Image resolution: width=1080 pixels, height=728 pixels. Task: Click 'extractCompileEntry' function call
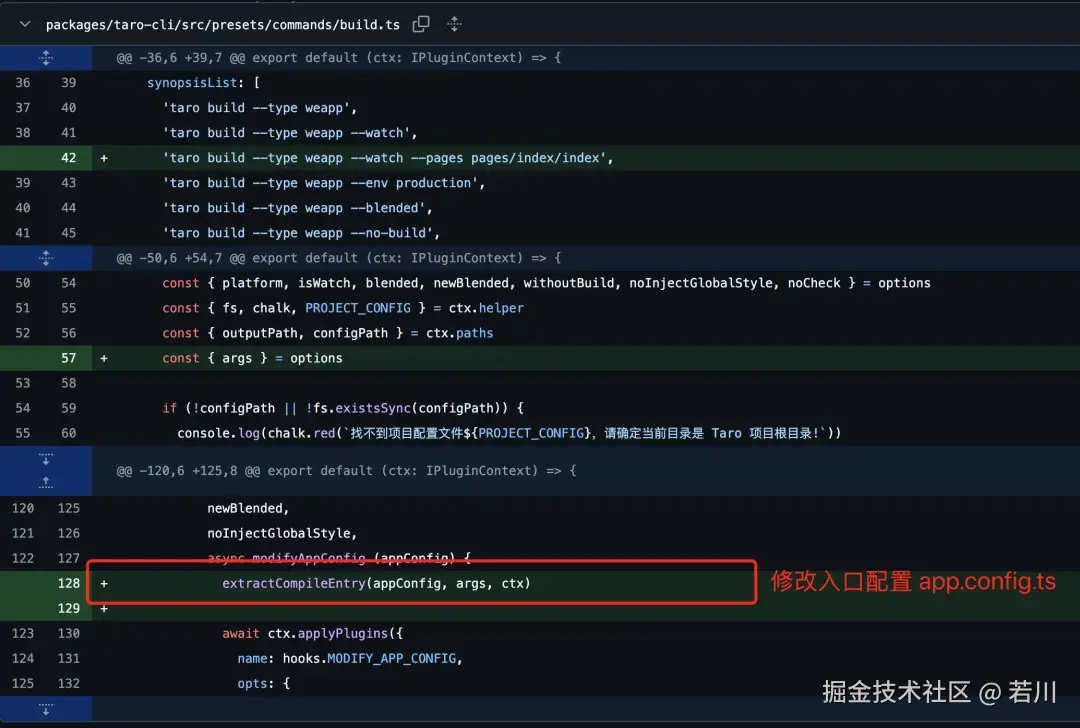pos(293,583)
